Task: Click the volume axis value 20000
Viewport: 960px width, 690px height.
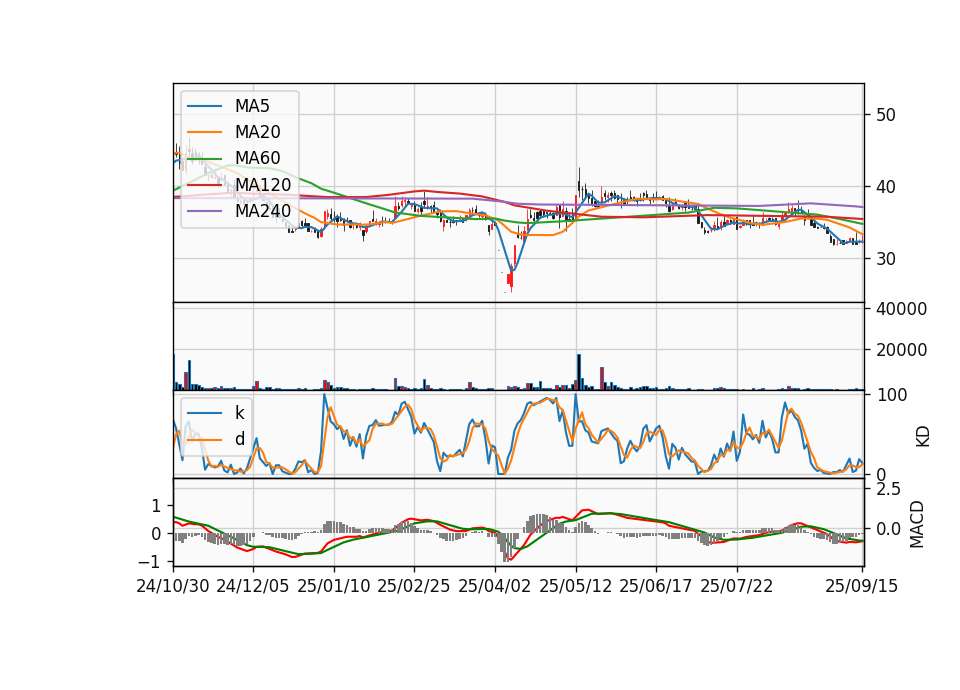Action: pyautogui.click(x=901, y=350)
